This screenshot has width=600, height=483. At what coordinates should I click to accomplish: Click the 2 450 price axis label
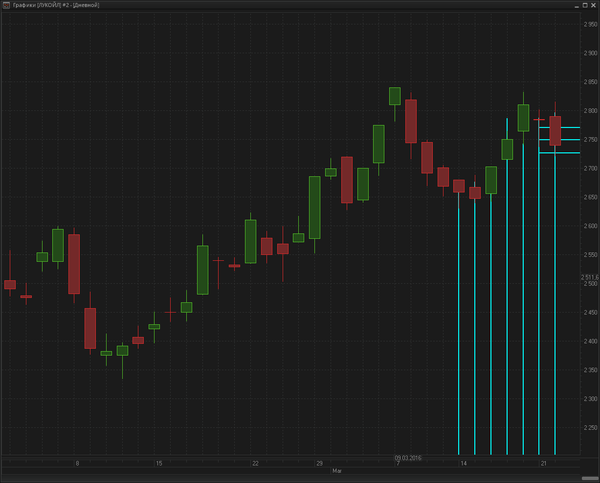[x=590, y=312]
